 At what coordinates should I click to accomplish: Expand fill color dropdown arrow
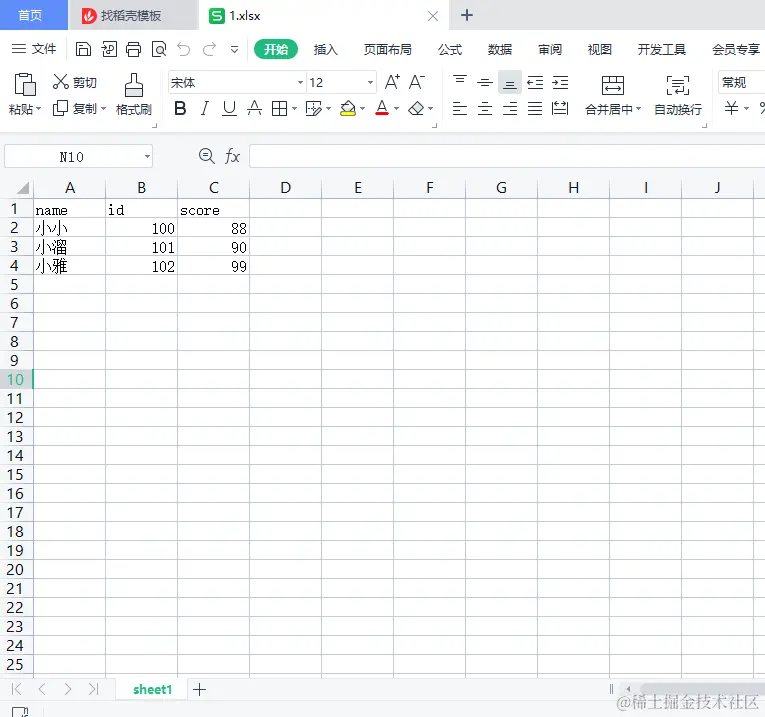(x=362, y=109)
